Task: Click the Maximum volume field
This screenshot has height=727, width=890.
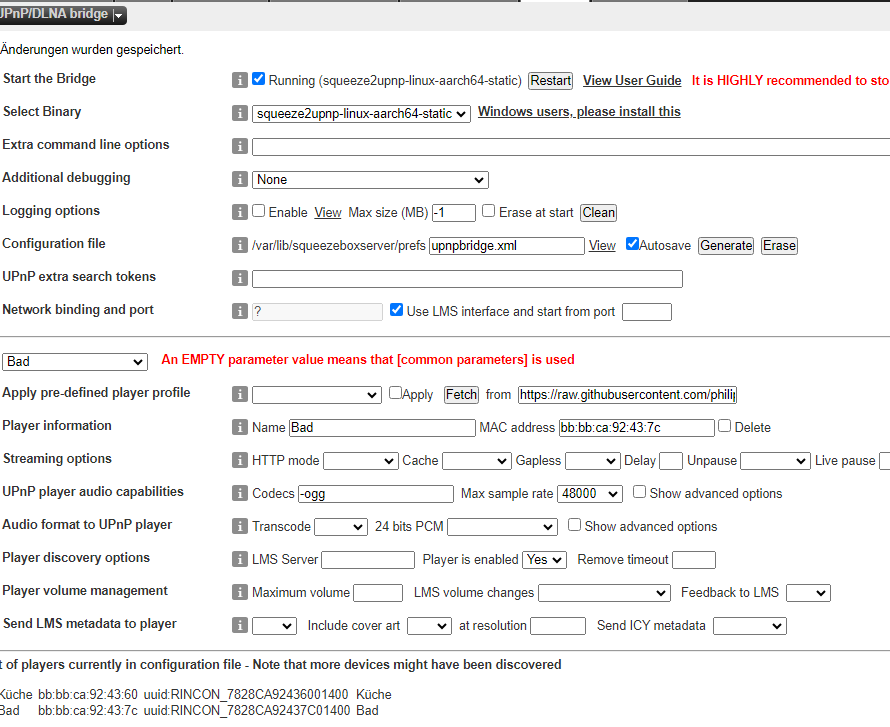Action: click(378, 592)
